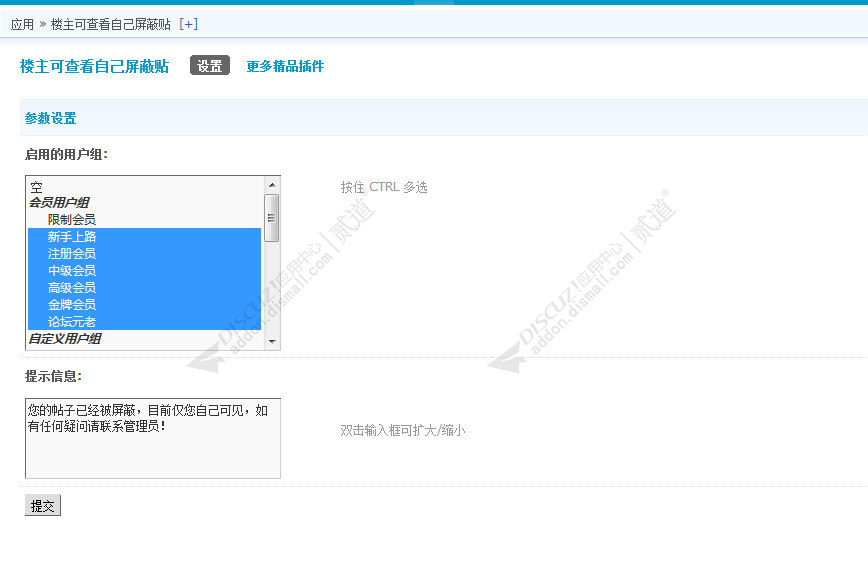The width and height of the screenshot is (868, 575).
Task: Open the 更多精品插件 tab
Action: tap(285, 66)
